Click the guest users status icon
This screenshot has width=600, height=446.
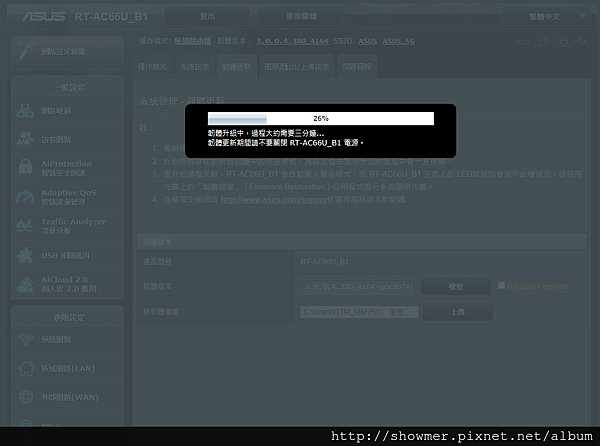tap(544, 41)
